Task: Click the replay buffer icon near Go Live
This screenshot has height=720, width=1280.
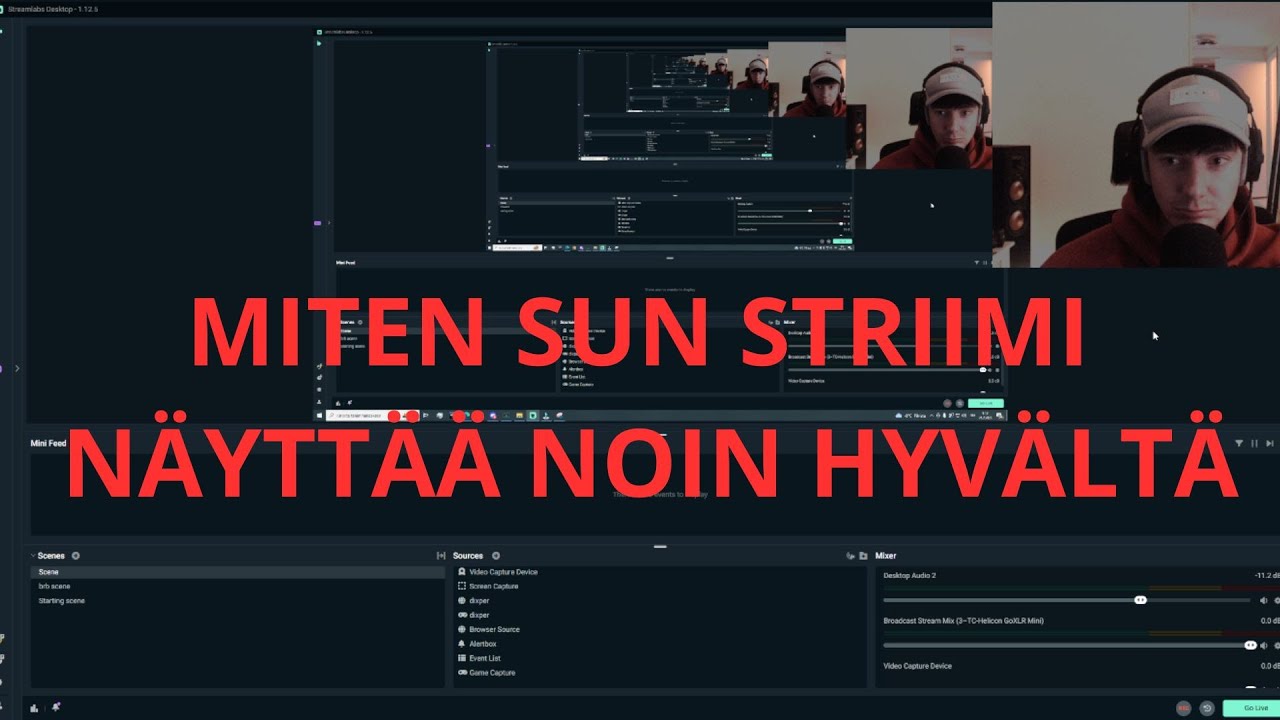Action: tap(1207, 708)
